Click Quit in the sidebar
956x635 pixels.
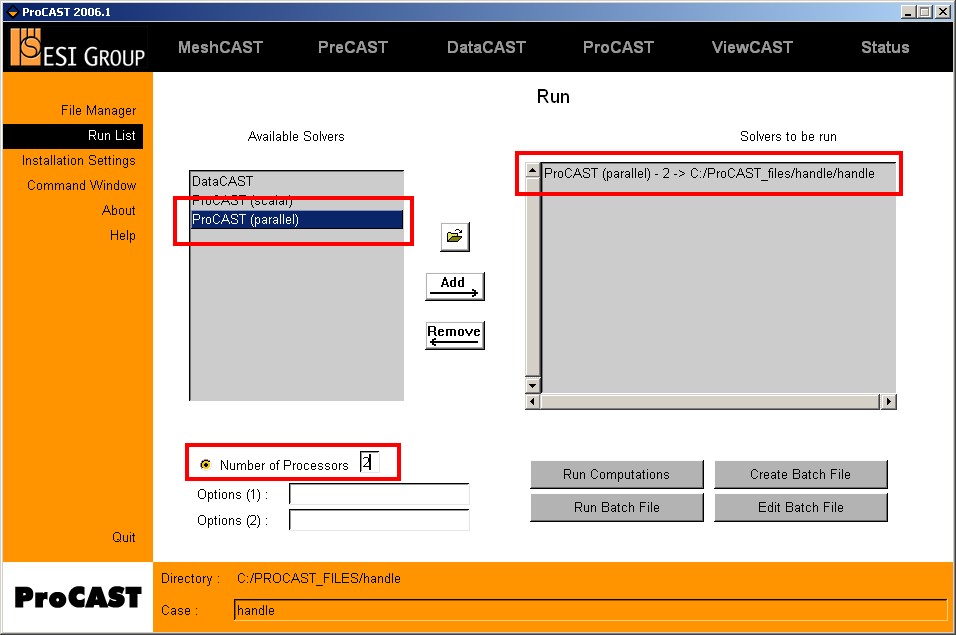[x=124, y=537]
